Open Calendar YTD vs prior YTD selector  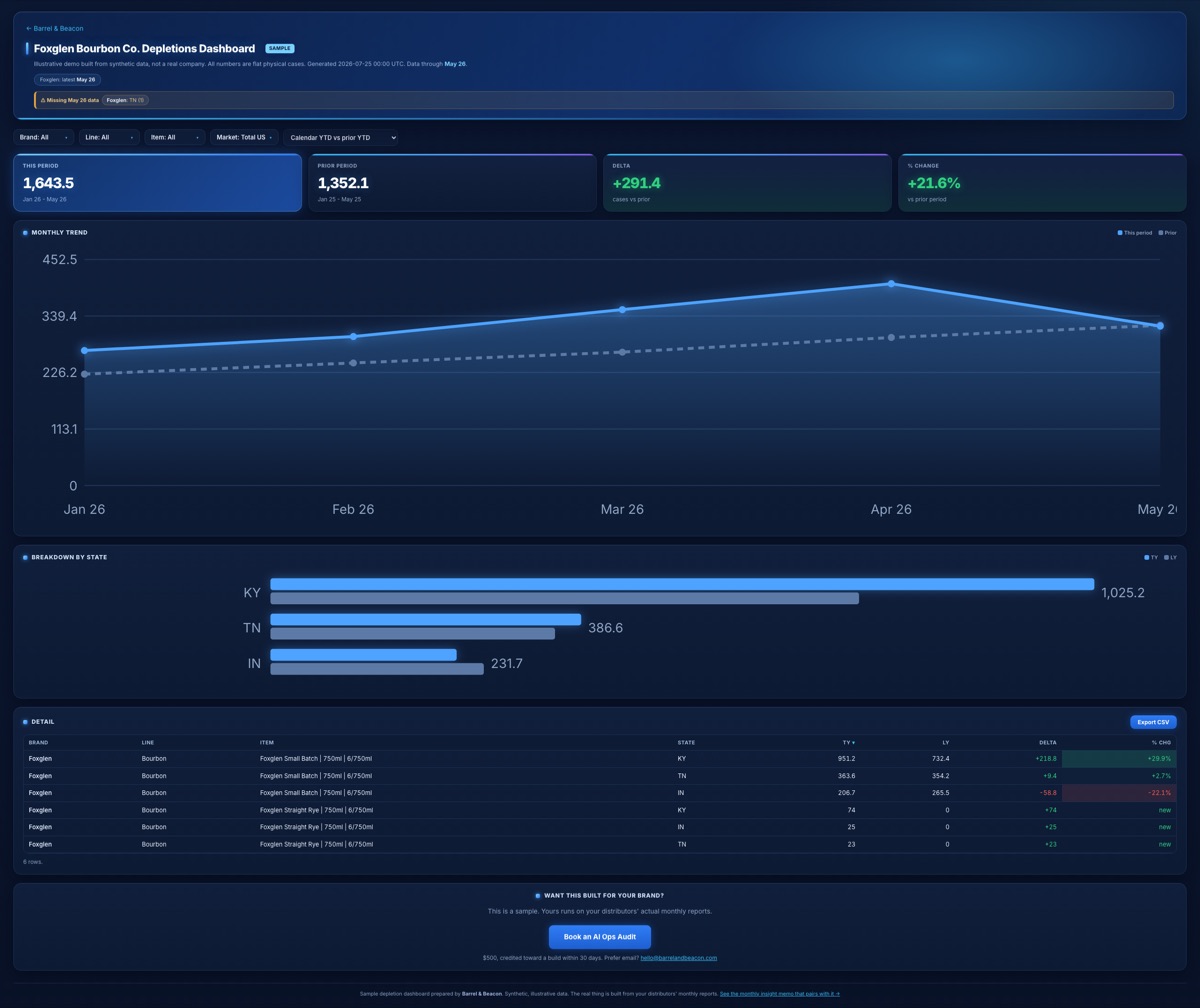[x=341, y=137]
